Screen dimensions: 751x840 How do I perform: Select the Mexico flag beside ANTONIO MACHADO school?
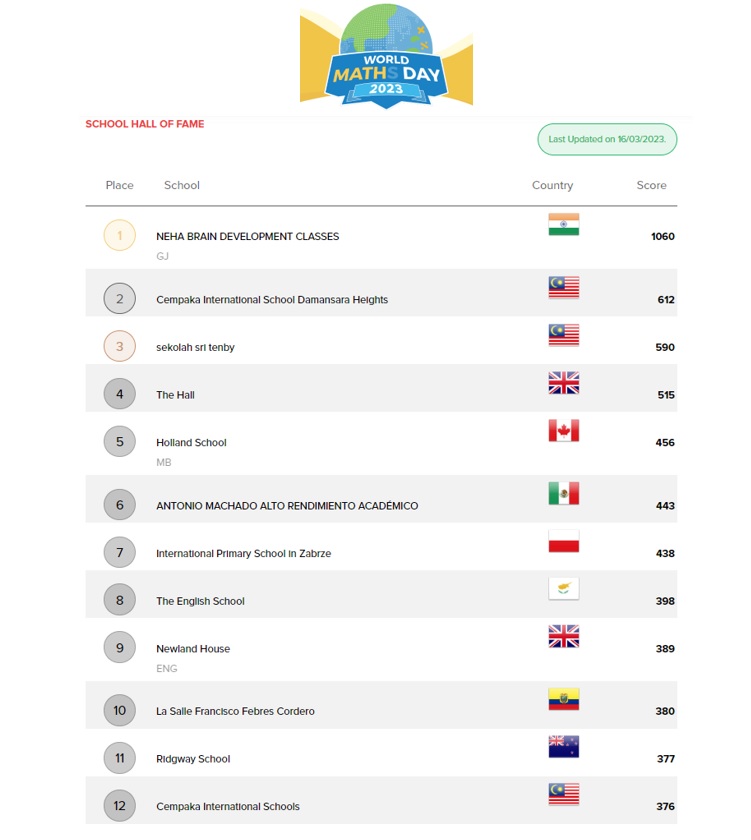[x=565, y=491]
